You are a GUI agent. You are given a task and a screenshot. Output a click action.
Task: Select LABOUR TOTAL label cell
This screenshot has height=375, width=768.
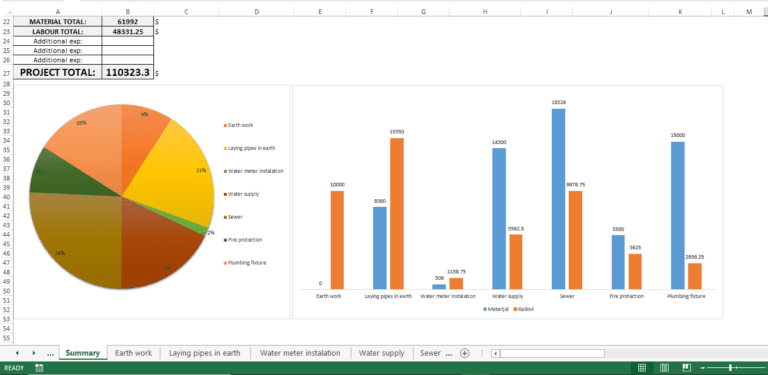coord(58,31)
